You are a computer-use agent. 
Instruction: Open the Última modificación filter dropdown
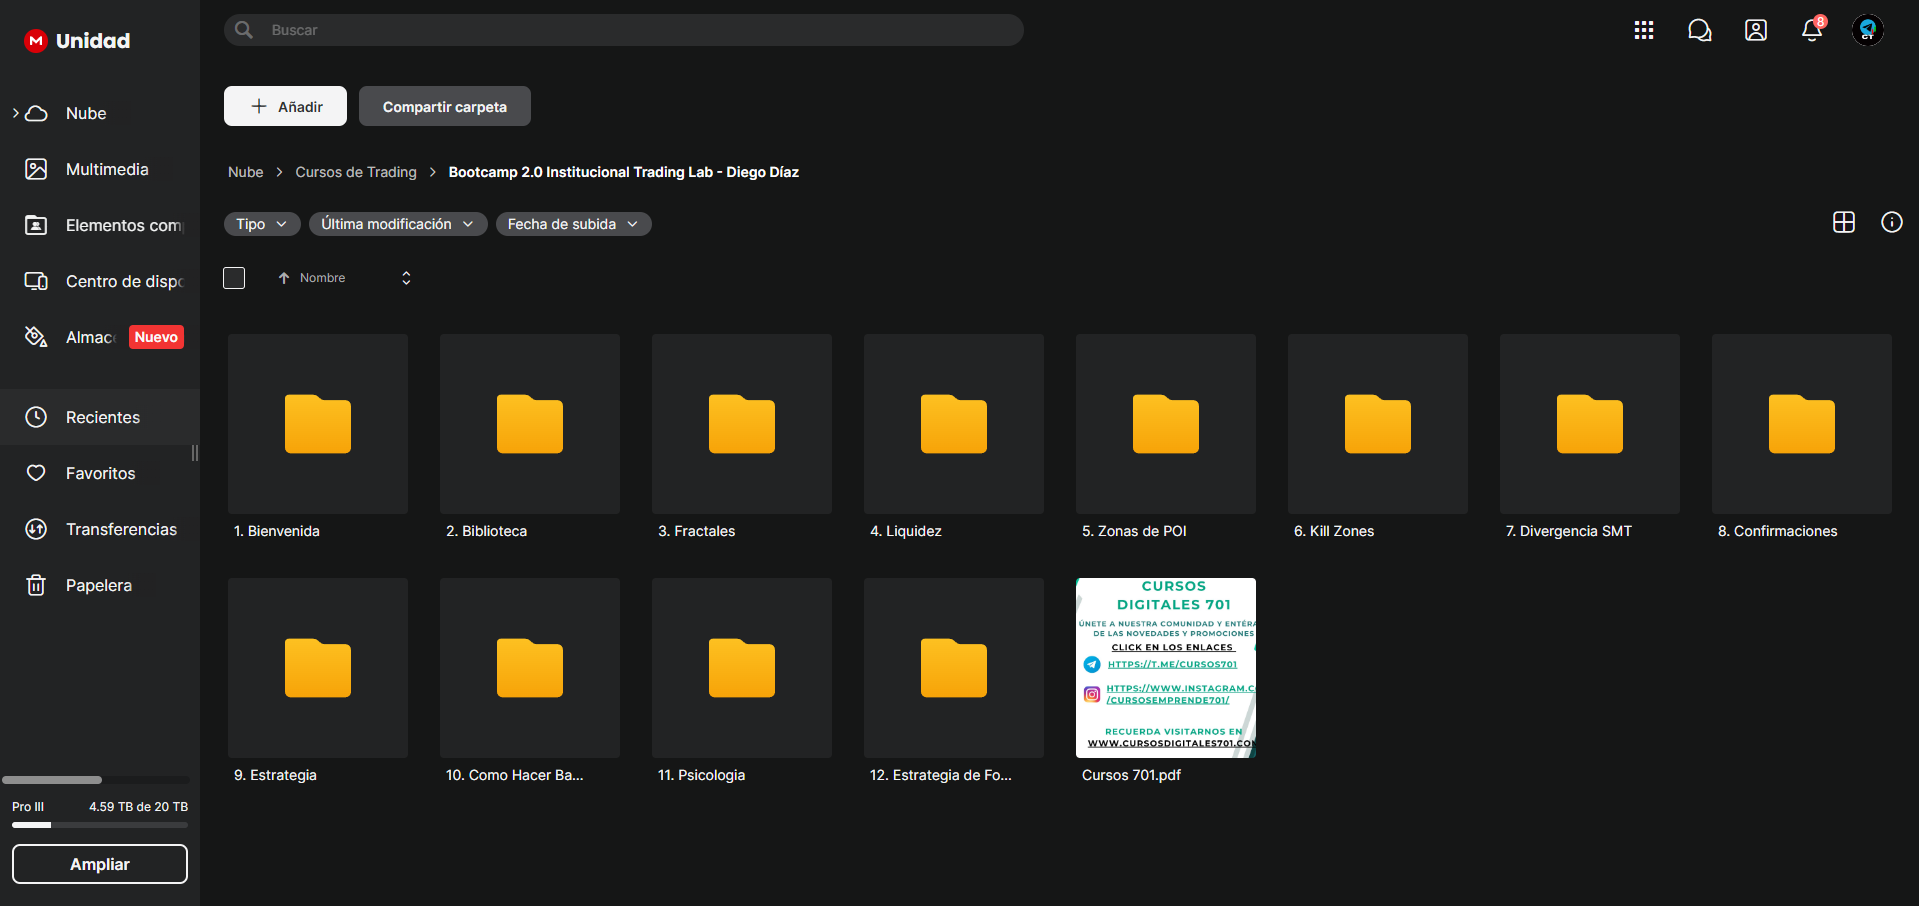pos(398,224)
